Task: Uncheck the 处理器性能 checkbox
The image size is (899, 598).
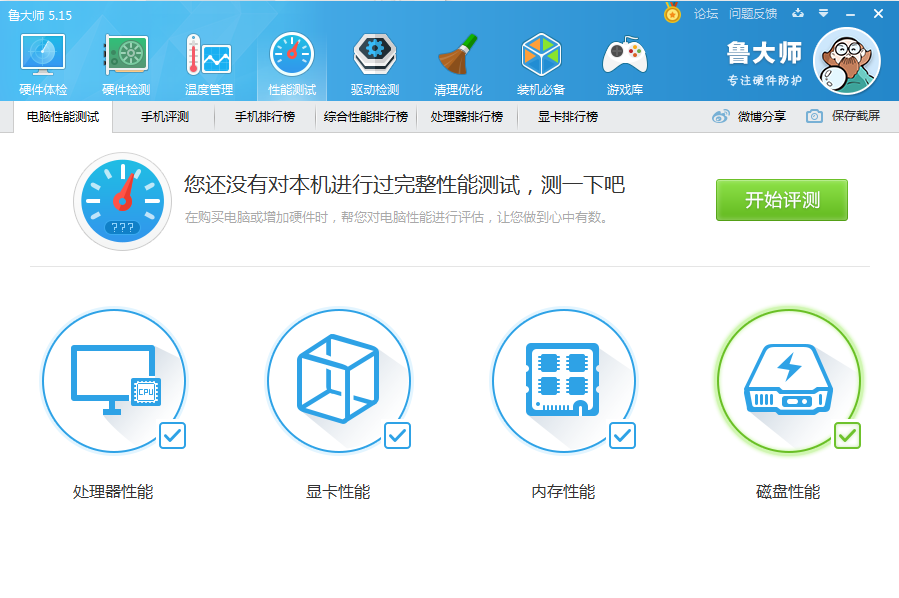Action: click(x=173, y=436)
